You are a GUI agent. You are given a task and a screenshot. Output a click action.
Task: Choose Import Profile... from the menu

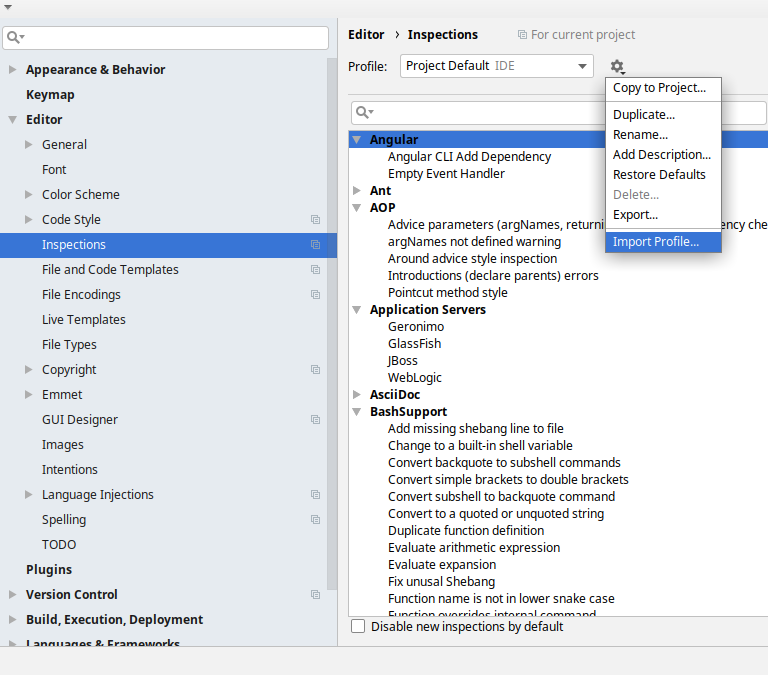tap(656, 242)
